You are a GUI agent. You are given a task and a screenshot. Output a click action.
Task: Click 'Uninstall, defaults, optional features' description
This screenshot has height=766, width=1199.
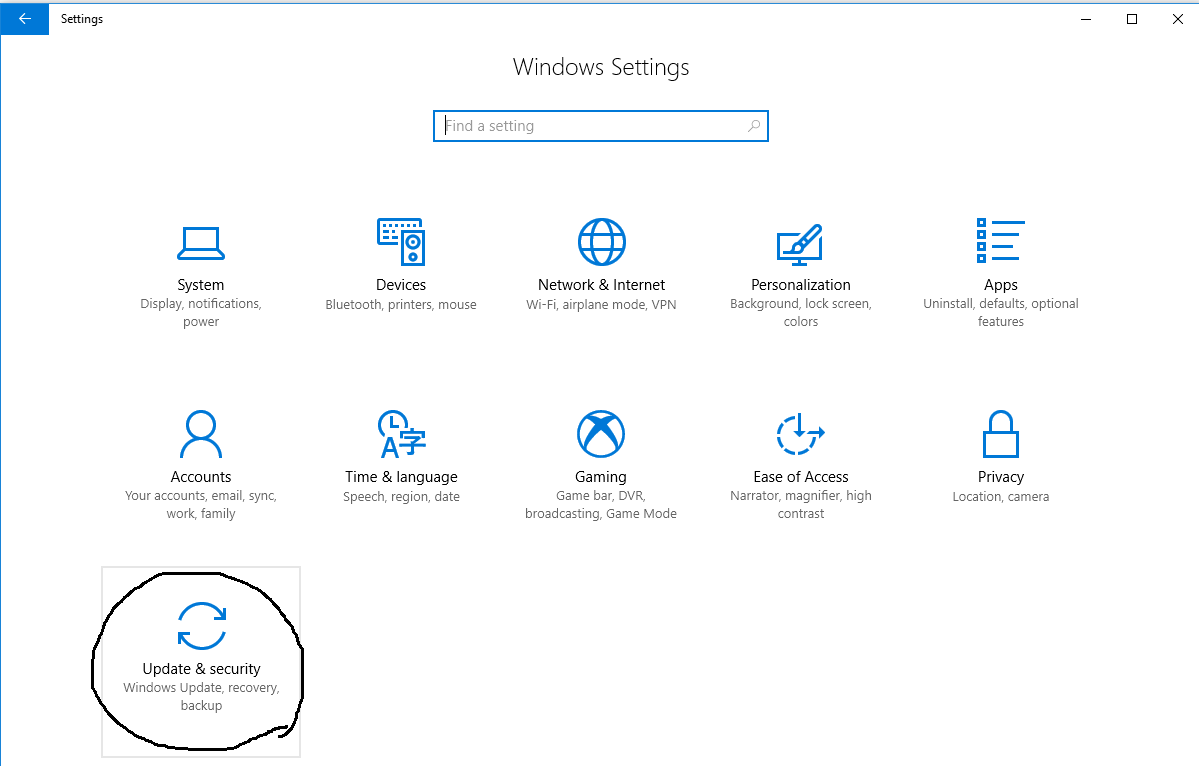1000,313
